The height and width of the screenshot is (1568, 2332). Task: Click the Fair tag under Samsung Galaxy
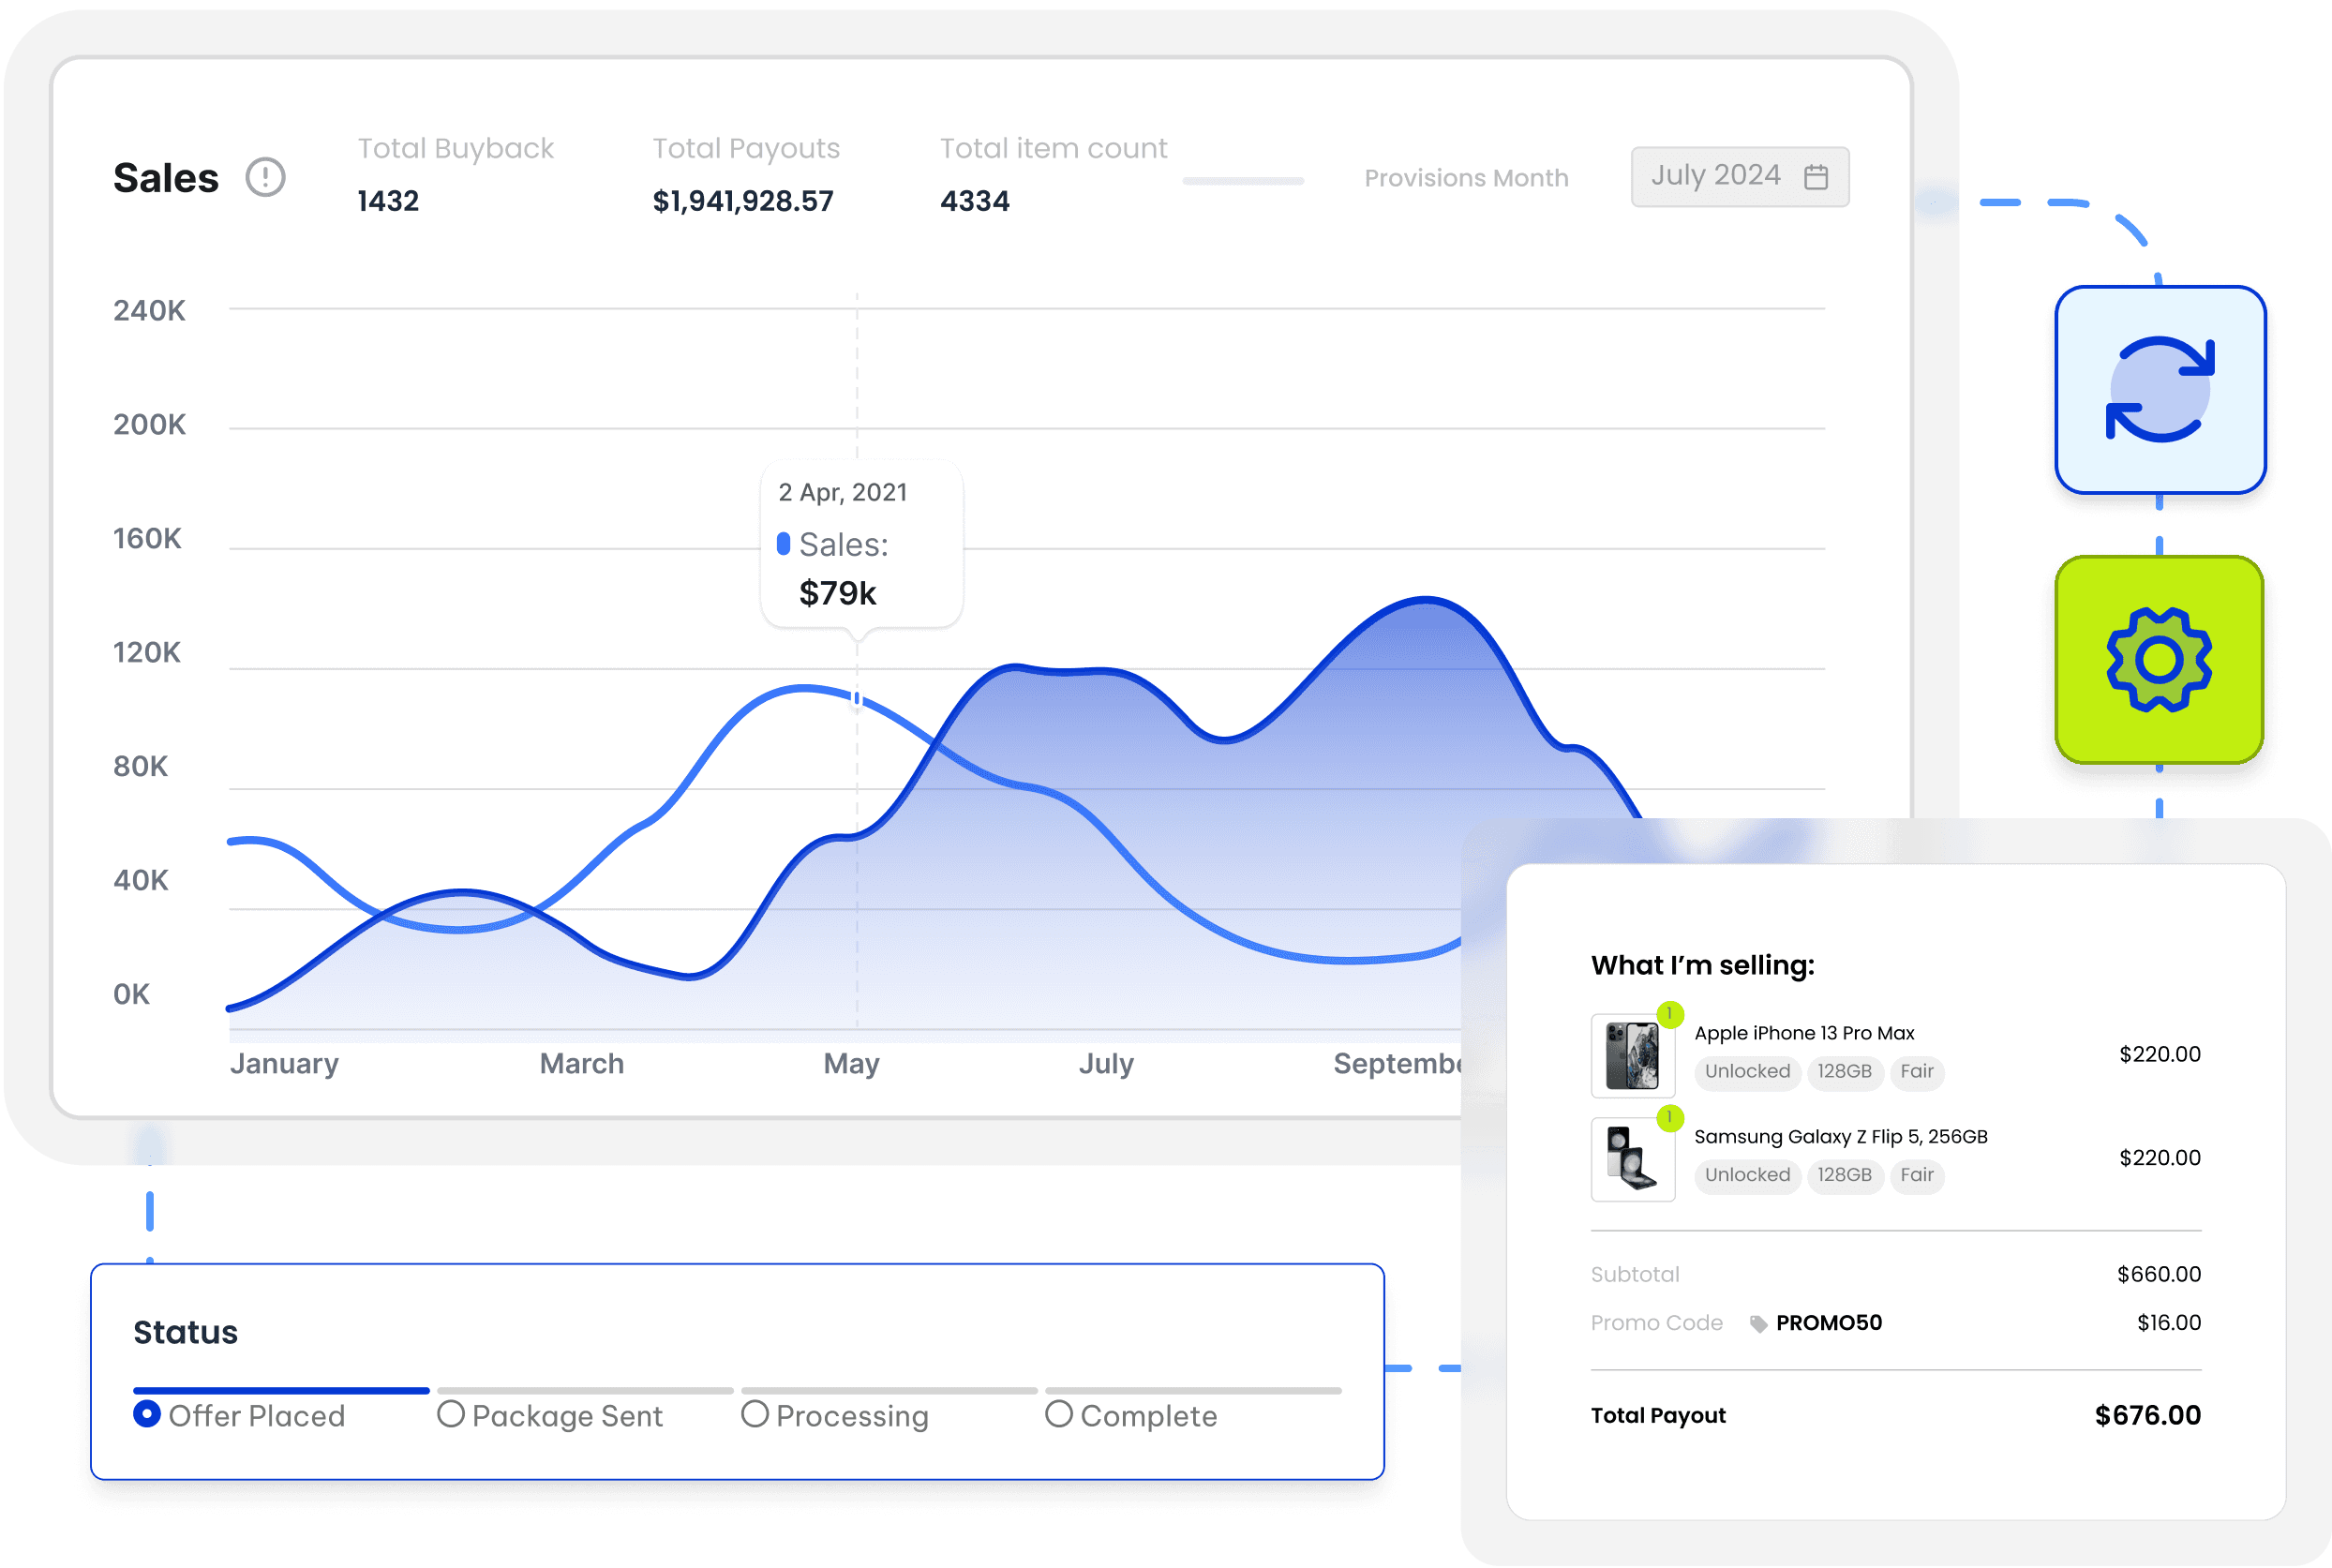pyautogui.click(x=1916, y=1175)
